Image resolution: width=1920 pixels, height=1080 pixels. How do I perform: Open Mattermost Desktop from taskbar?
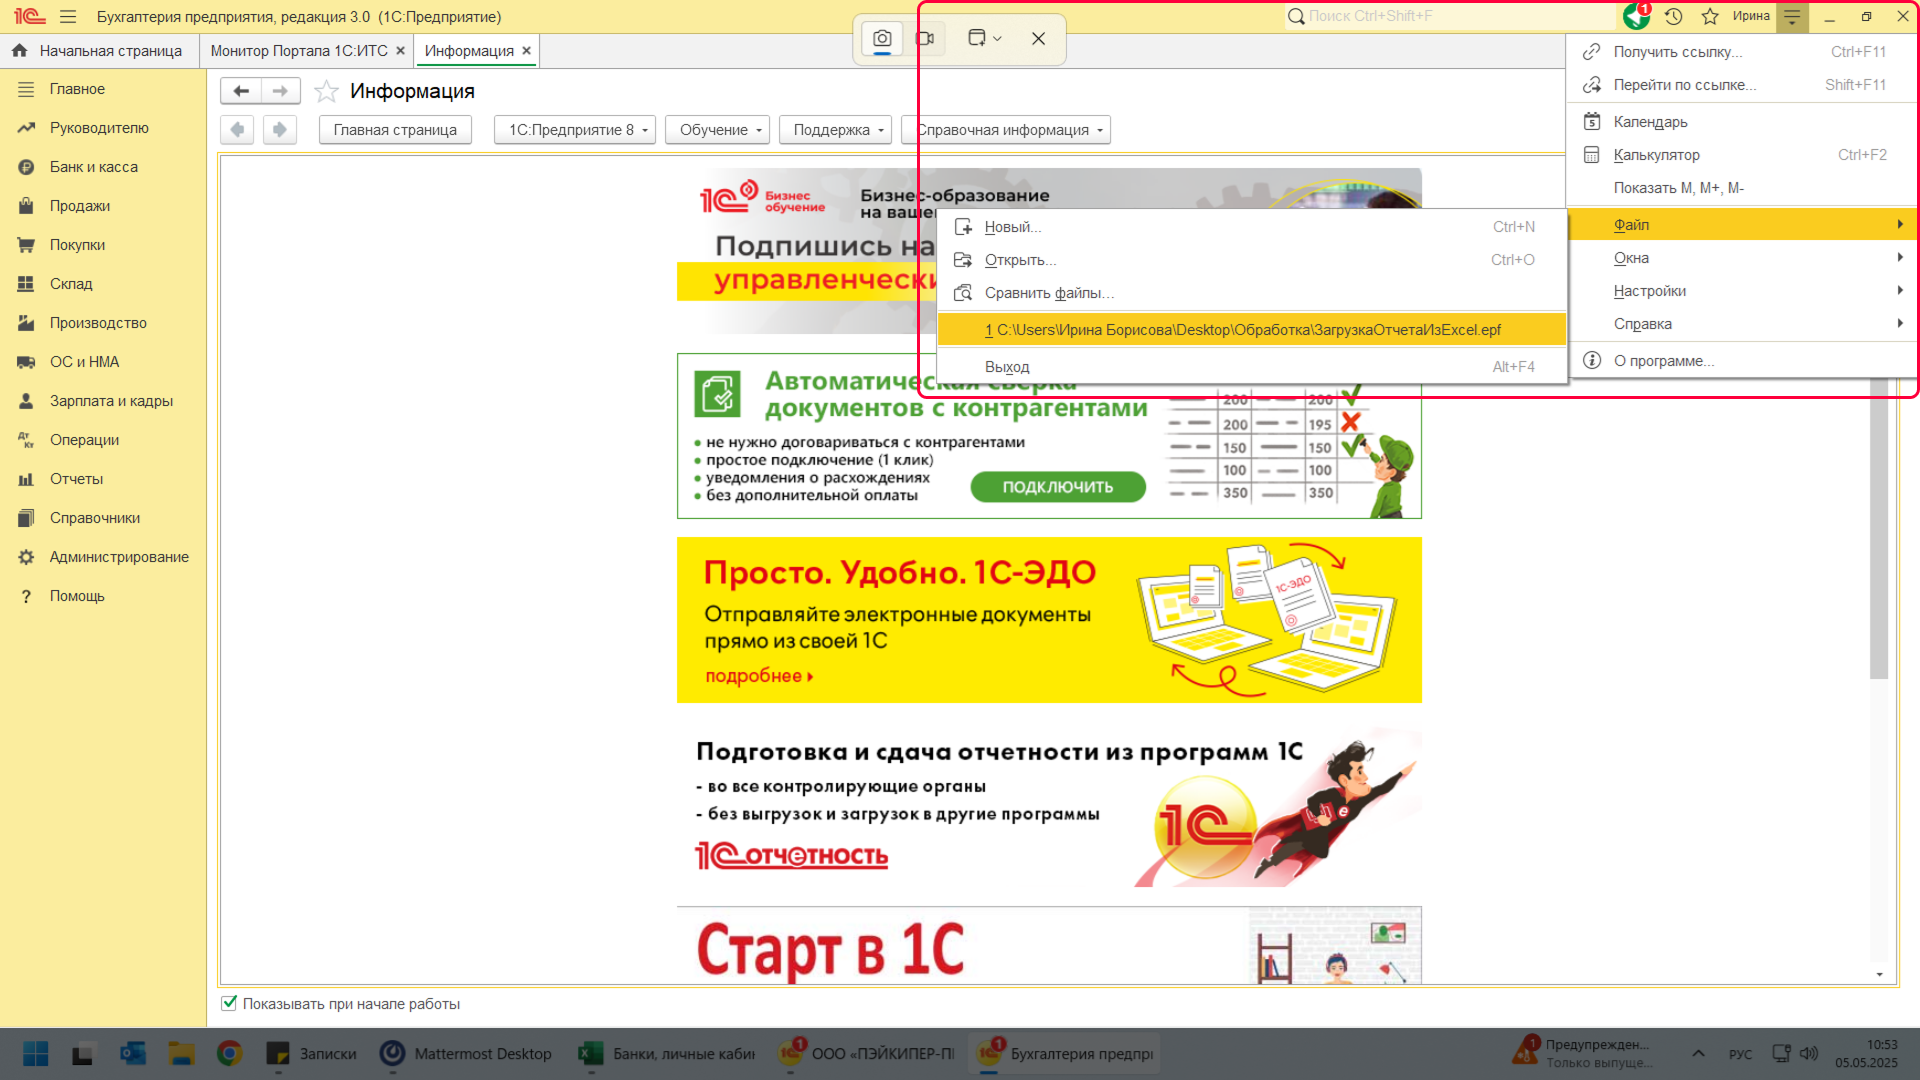tap(466, 1054)
